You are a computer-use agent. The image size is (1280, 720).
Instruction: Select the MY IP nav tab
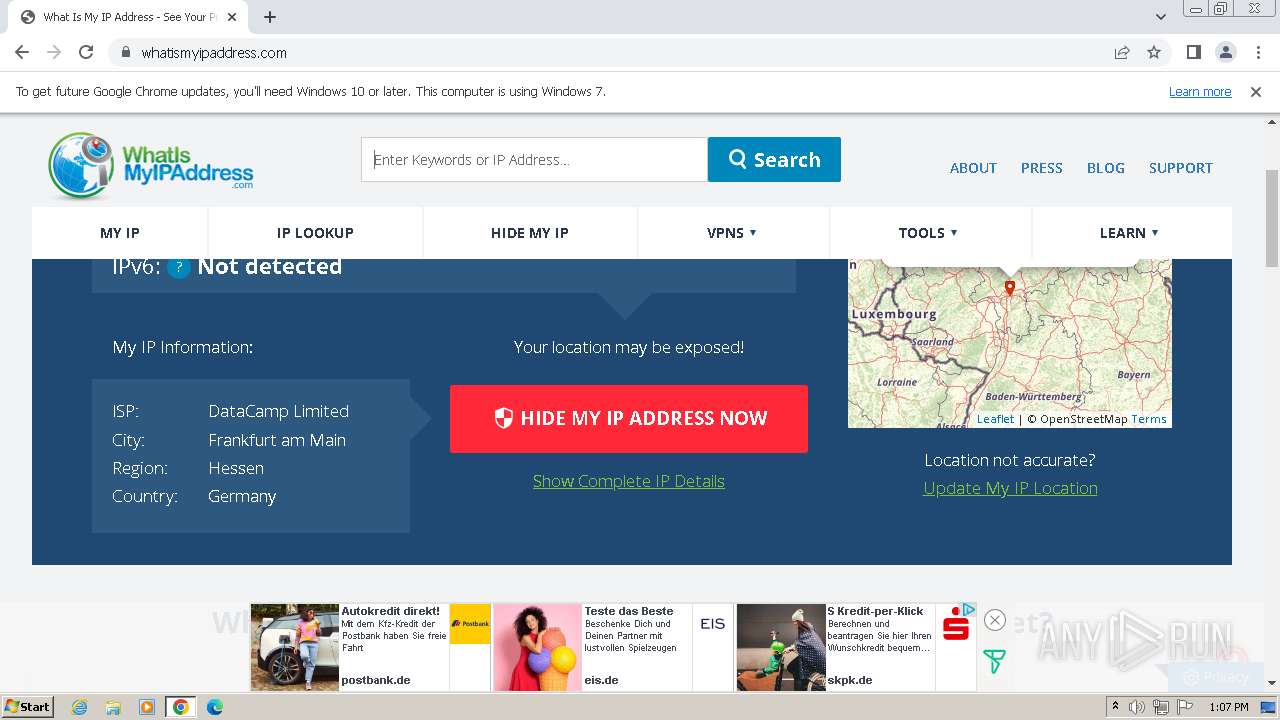[x=120, y=233]
